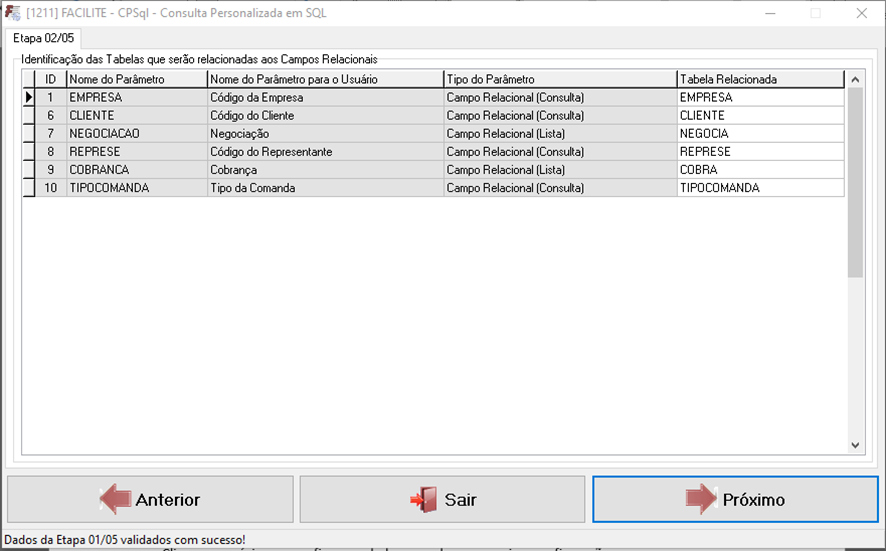The width and height of the screenshot is (886, 551).
Task: Click the door exit icon on Sair
Action: click(424, 499)
